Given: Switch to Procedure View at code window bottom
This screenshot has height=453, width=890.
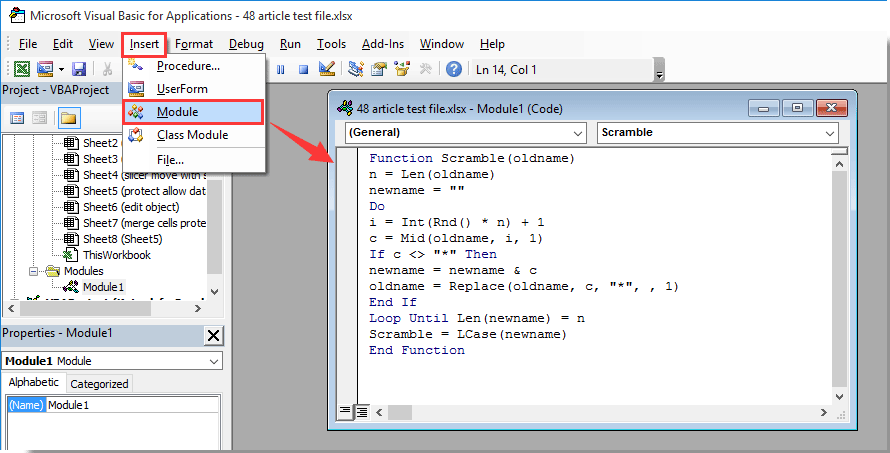Looking at the screenshot, I should [345, 411].
